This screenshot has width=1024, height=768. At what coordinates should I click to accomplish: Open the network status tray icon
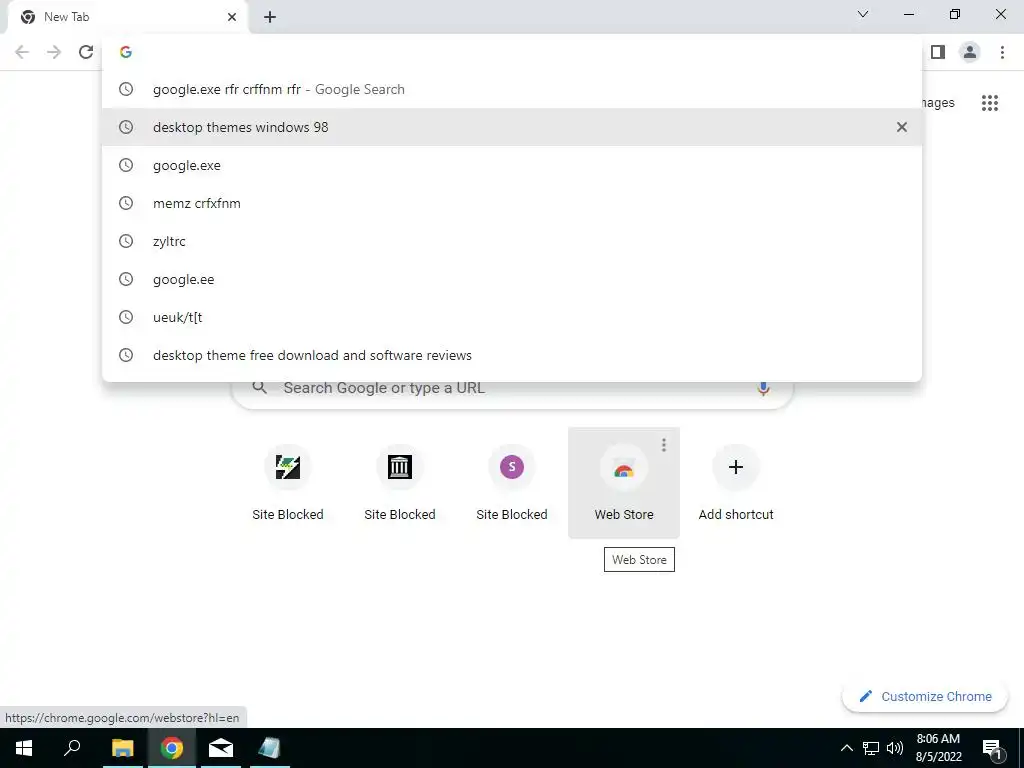click(x=871, y=748)
